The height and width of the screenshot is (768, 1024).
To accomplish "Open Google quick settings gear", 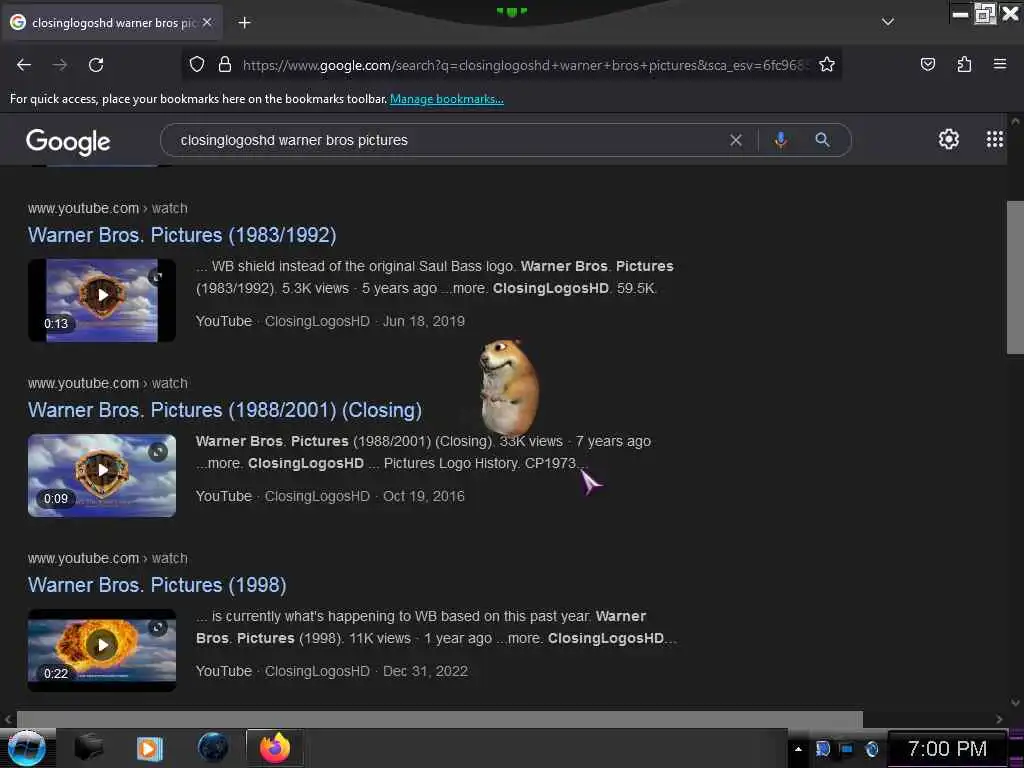I will (x=948, y=139).
